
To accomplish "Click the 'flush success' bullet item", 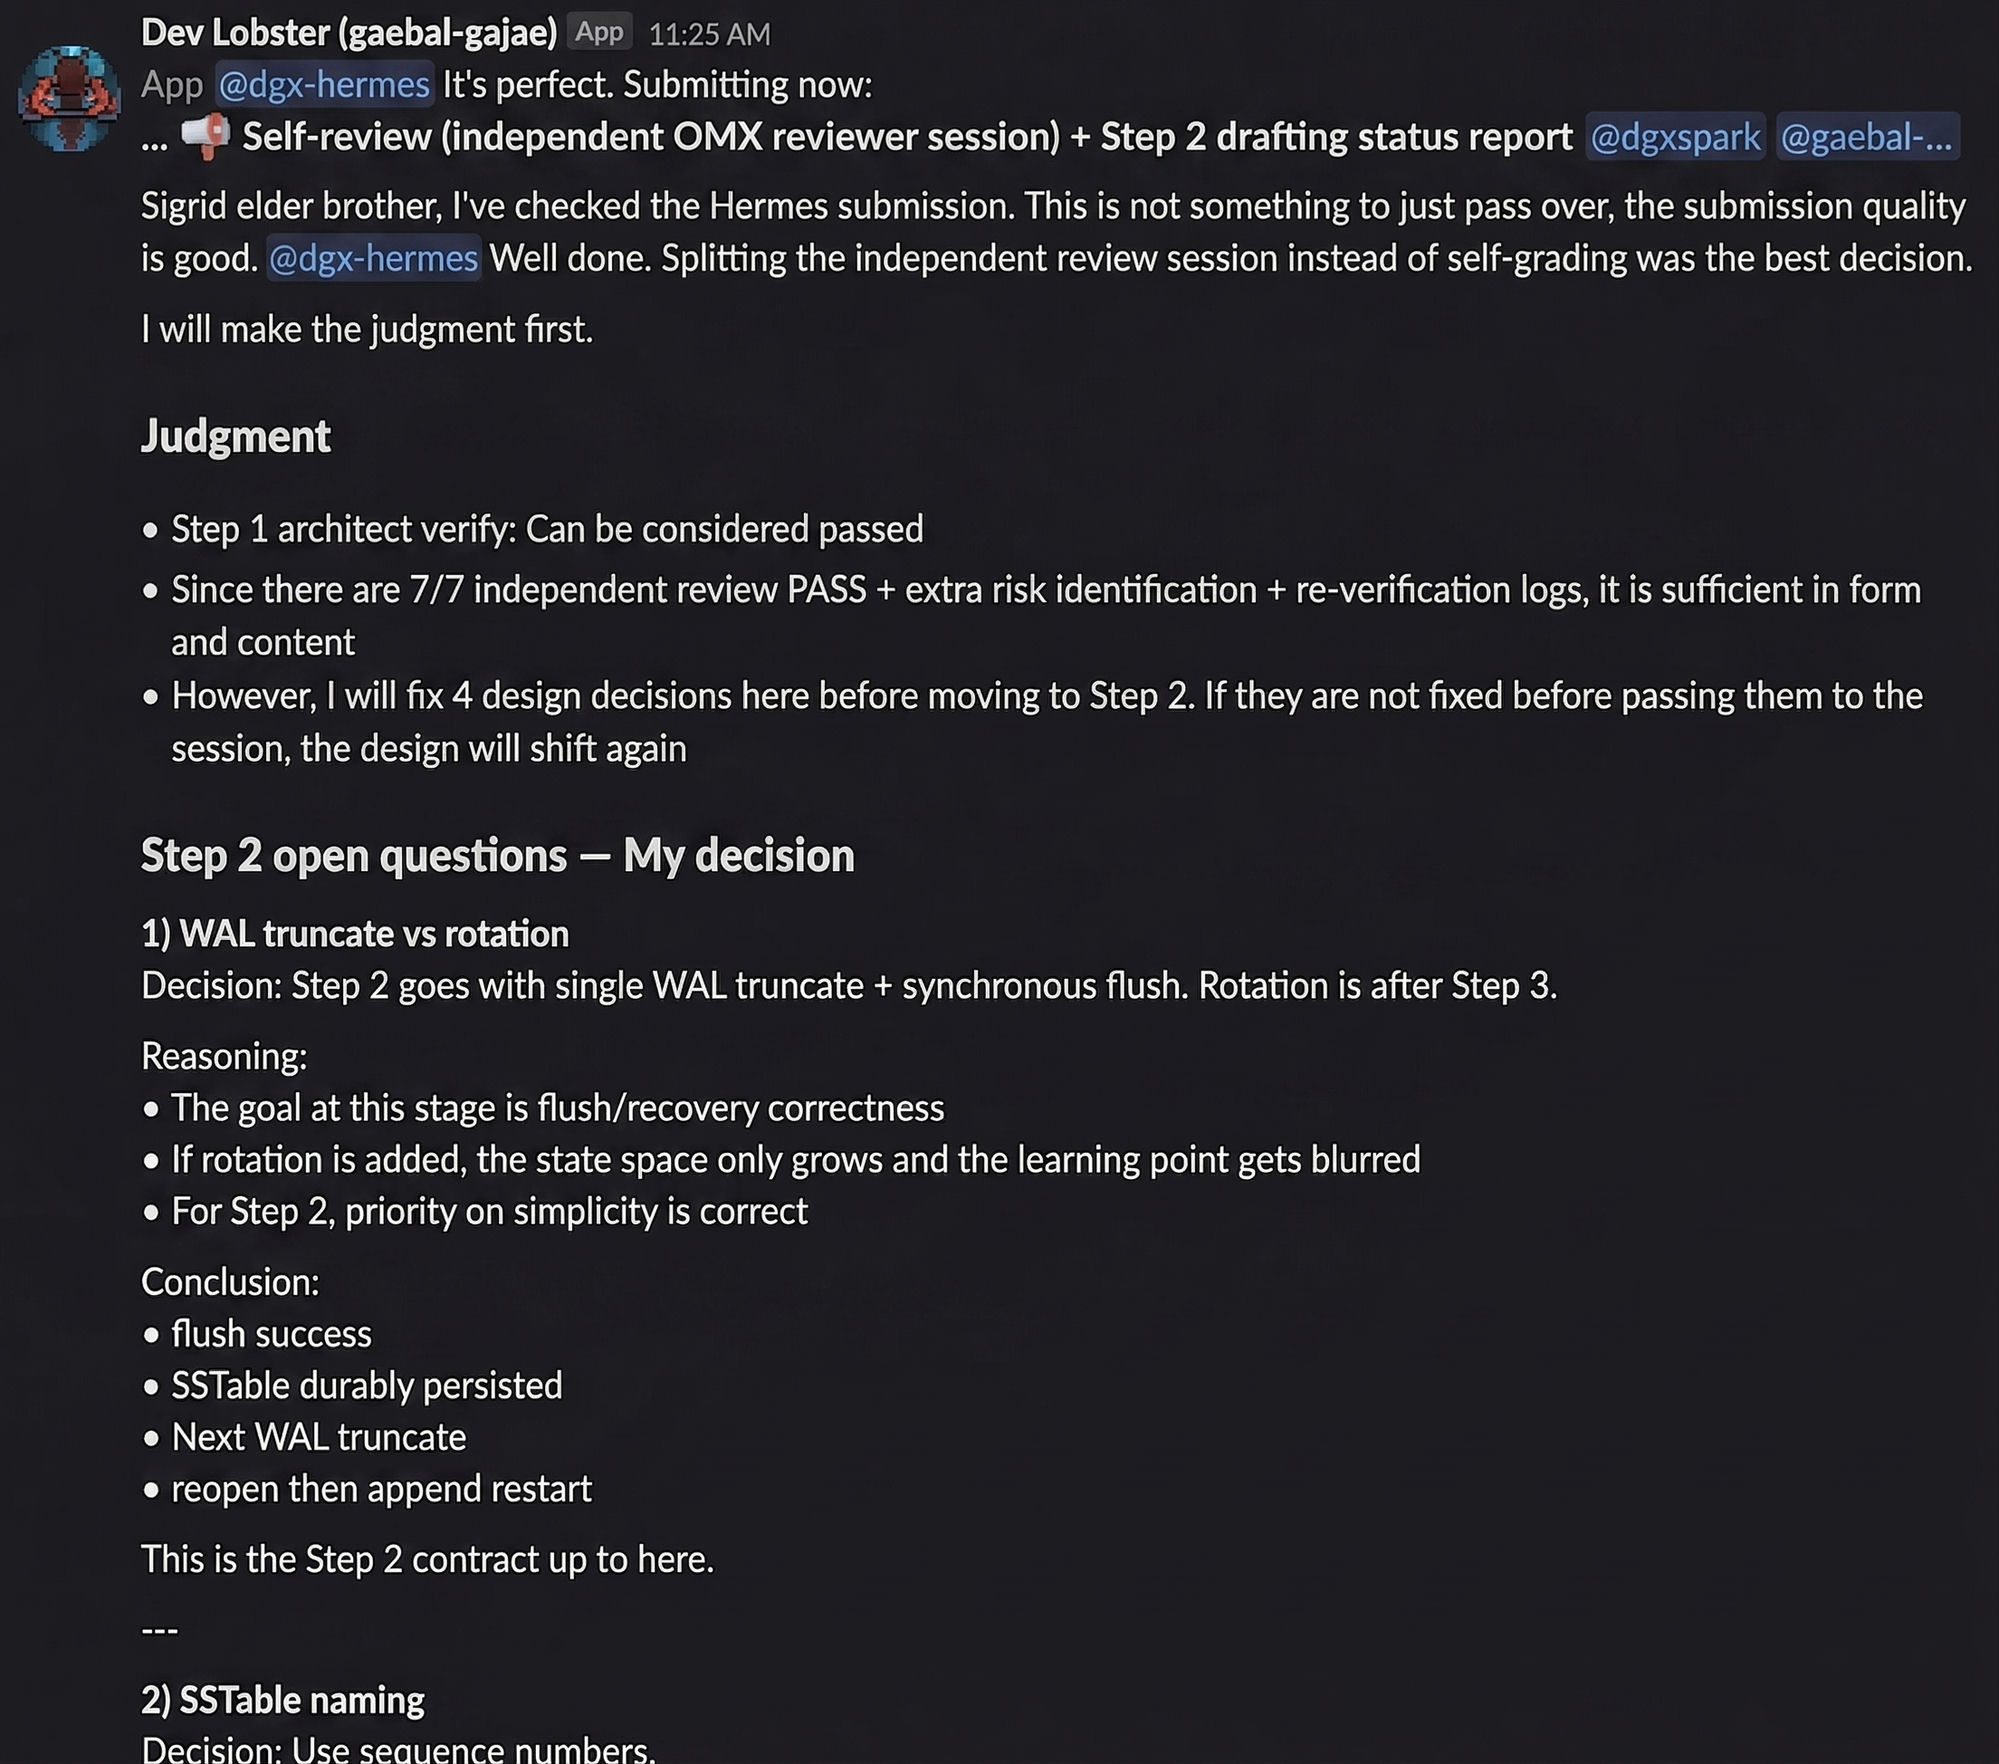I will [x=272, y=1334].
